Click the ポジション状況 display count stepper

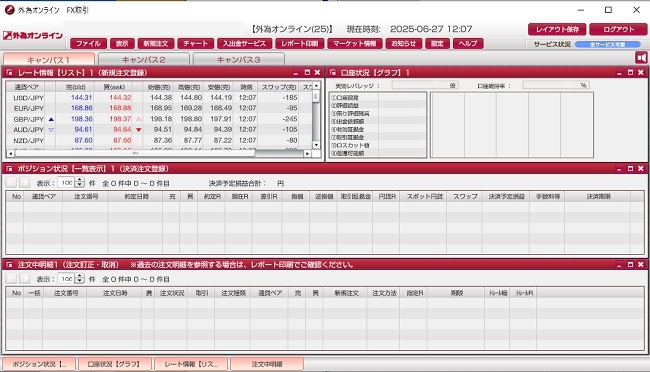point(80,182)
